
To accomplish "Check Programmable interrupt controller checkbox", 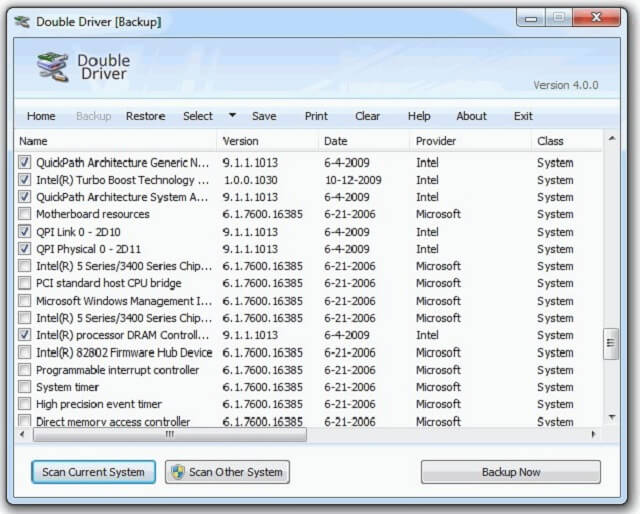I will 24,370.
